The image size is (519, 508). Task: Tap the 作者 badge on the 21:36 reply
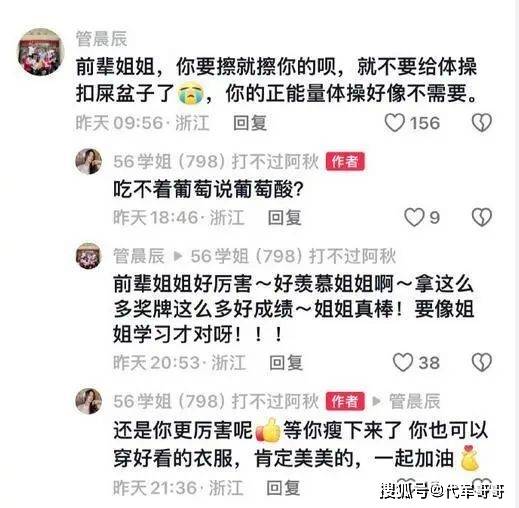point(345,401)
